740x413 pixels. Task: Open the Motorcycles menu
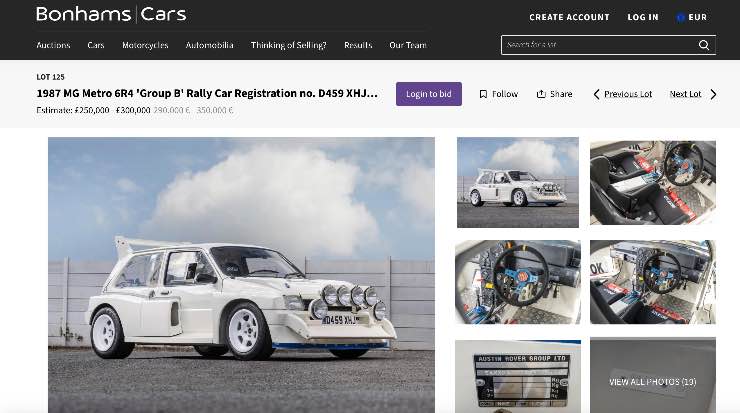[x=145, y=45]
